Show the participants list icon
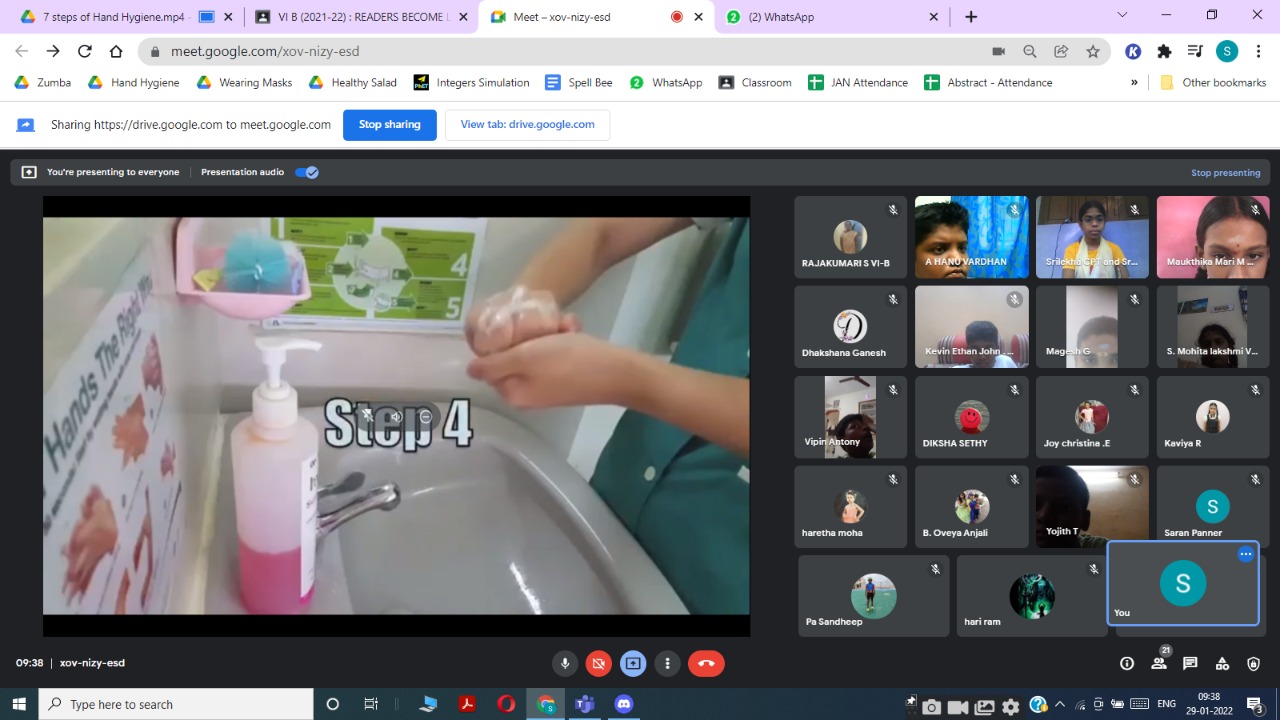Screen dimensions: 1280x720 pos(1158,663)
